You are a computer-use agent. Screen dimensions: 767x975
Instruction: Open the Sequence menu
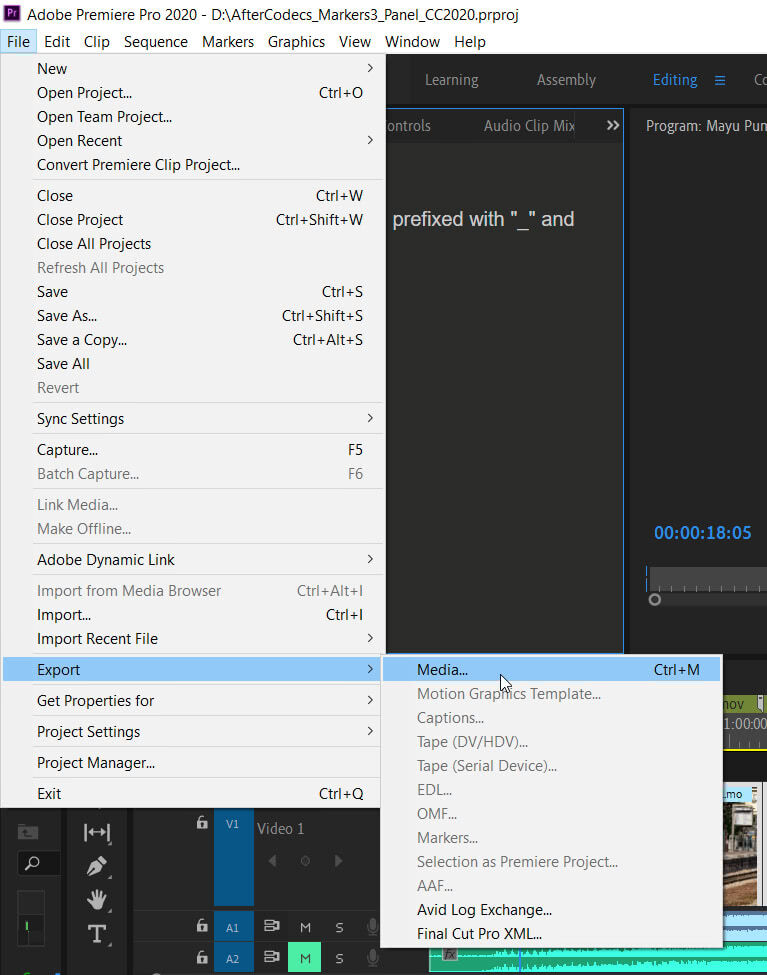[156, 42]
